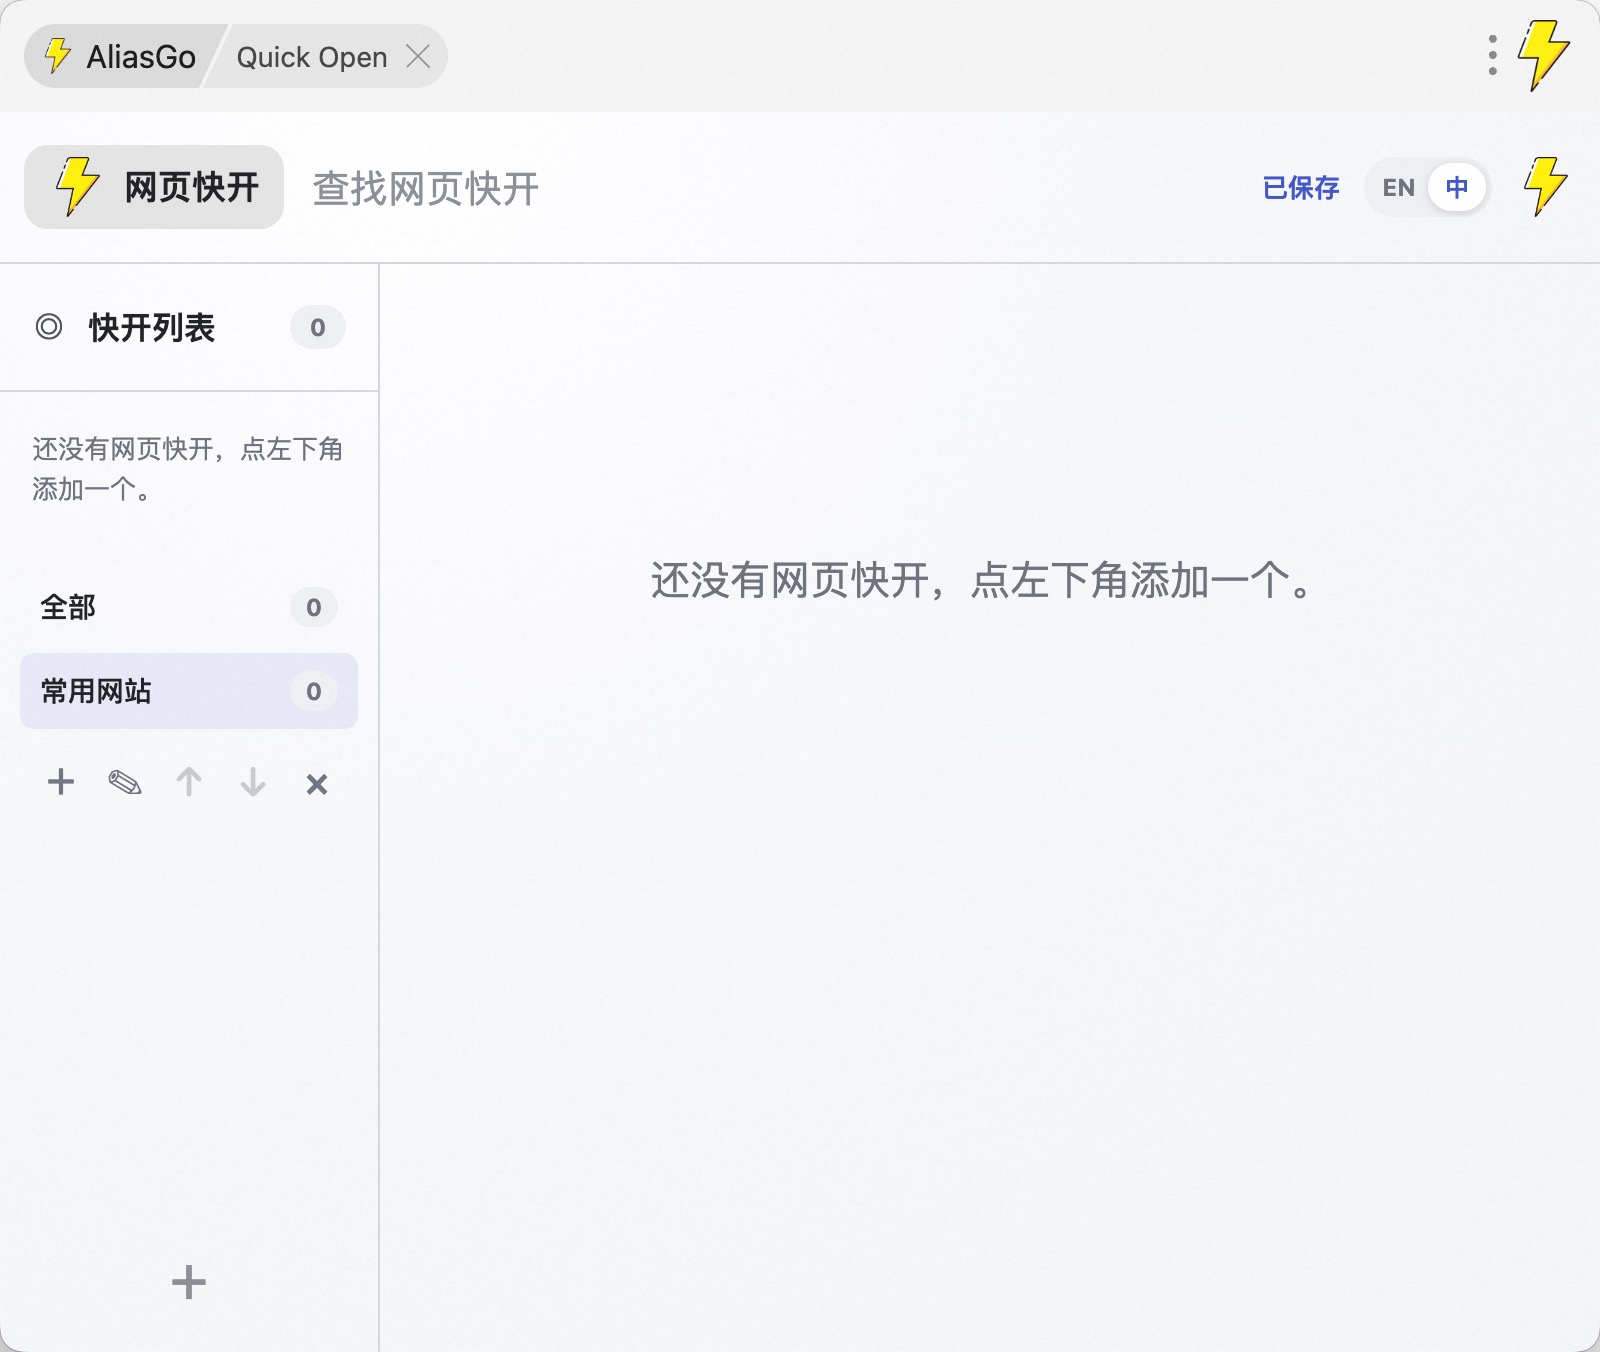1600x1352 pixels.
Task: Move the group up with the up arrow
Action: pyautogui.click(x=189, y=782)
